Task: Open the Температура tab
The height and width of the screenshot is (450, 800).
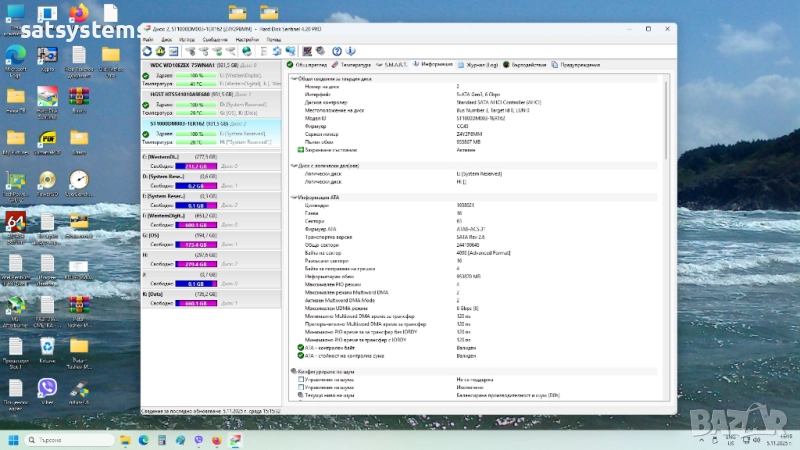Action: point(352,64)
